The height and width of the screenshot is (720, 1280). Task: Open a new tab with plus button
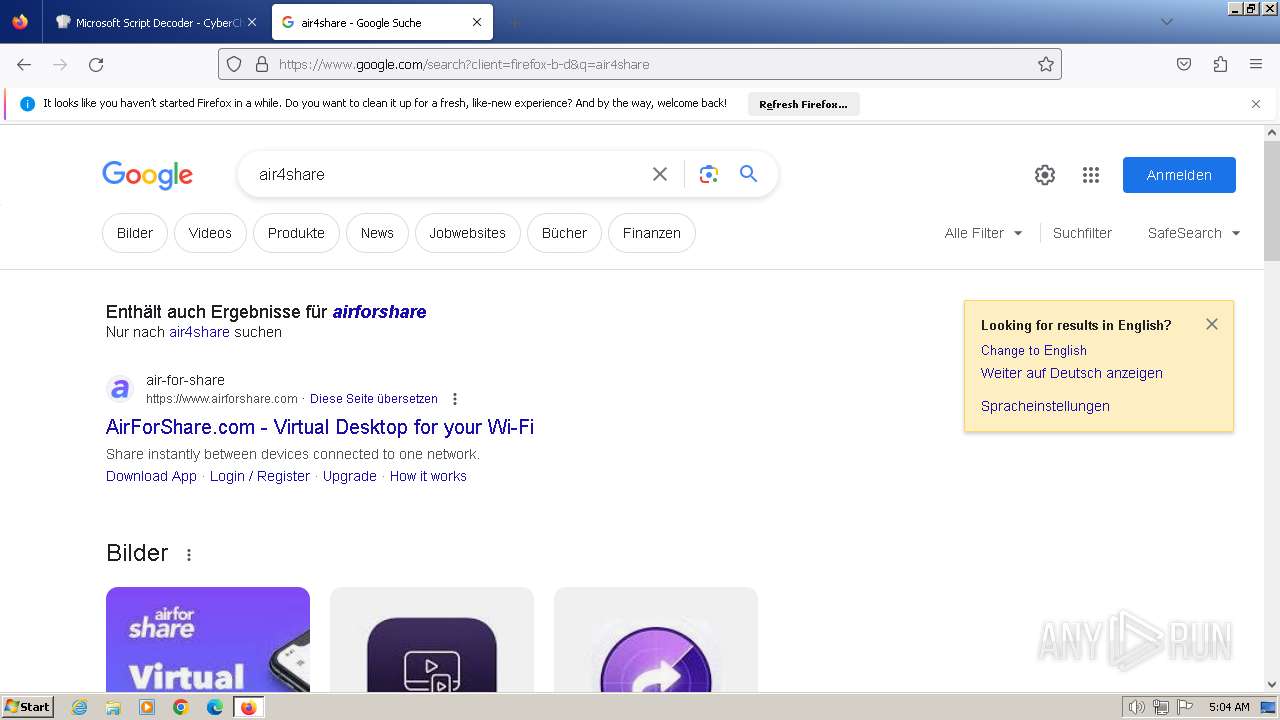pyautogui.click(x=514, y=22)
